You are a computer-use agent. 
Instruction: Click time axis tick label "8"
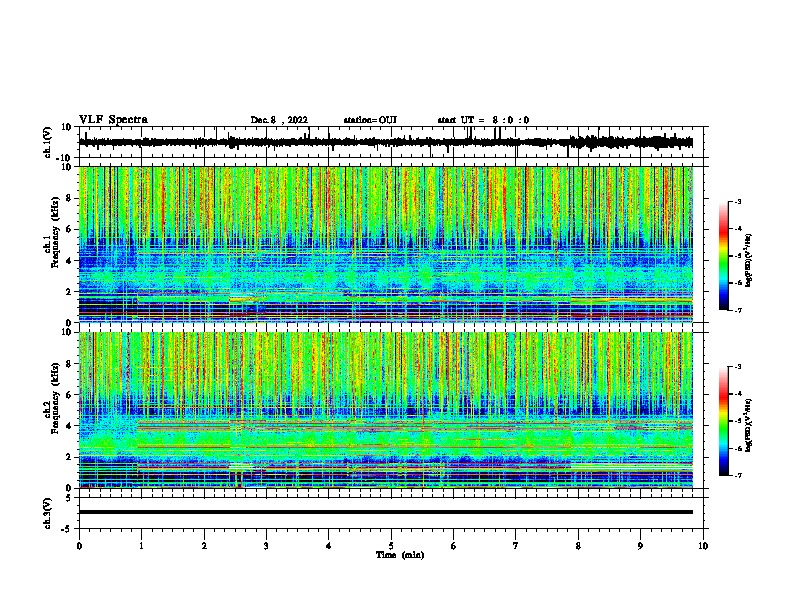tap(578, 546)
